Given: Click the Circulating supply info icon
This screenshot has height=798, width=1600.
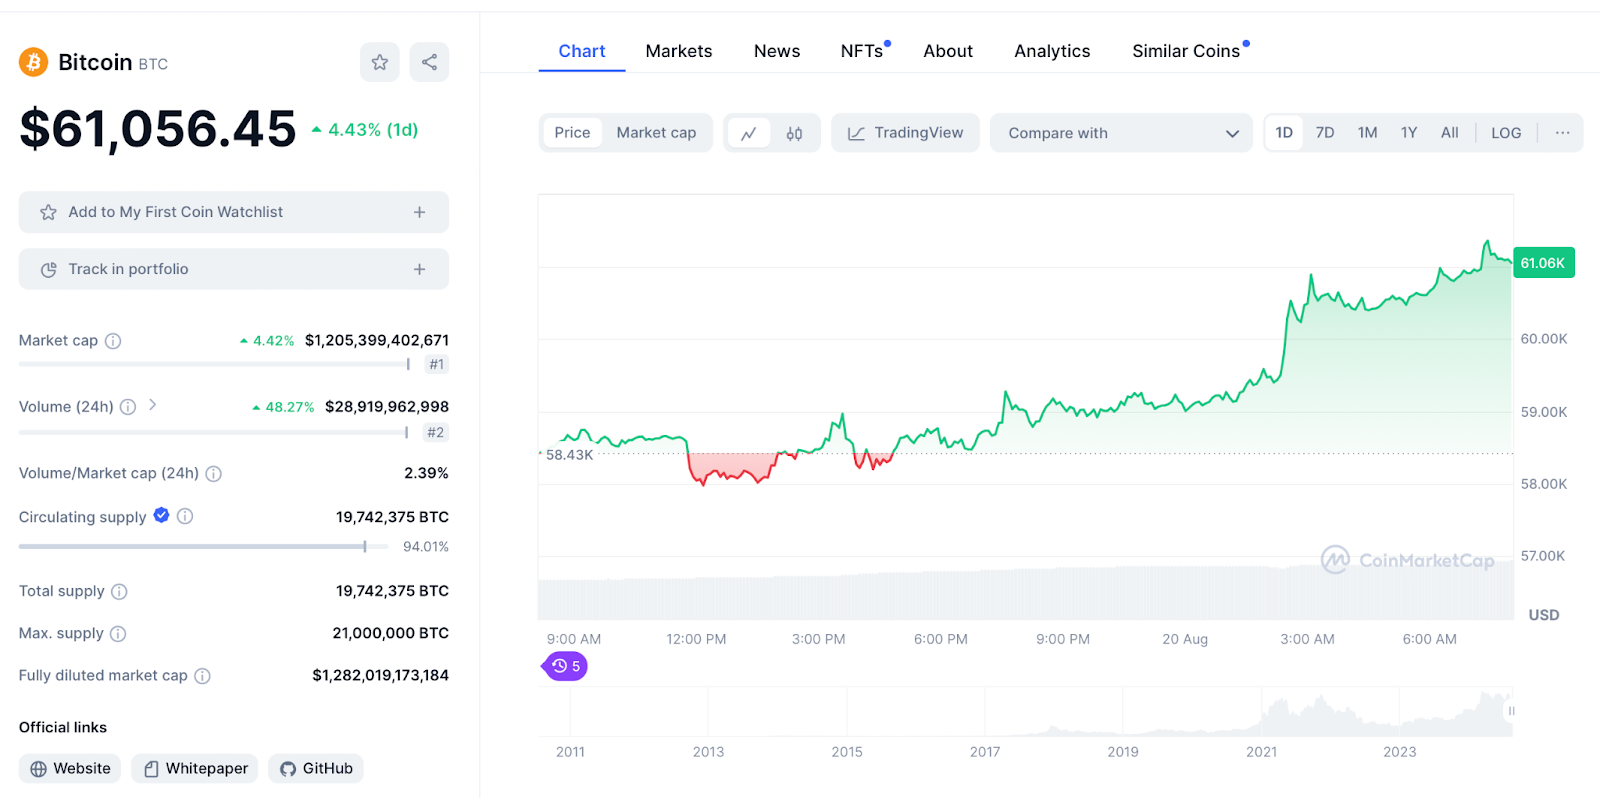Looking at the screenshot, I should point(185,516).
